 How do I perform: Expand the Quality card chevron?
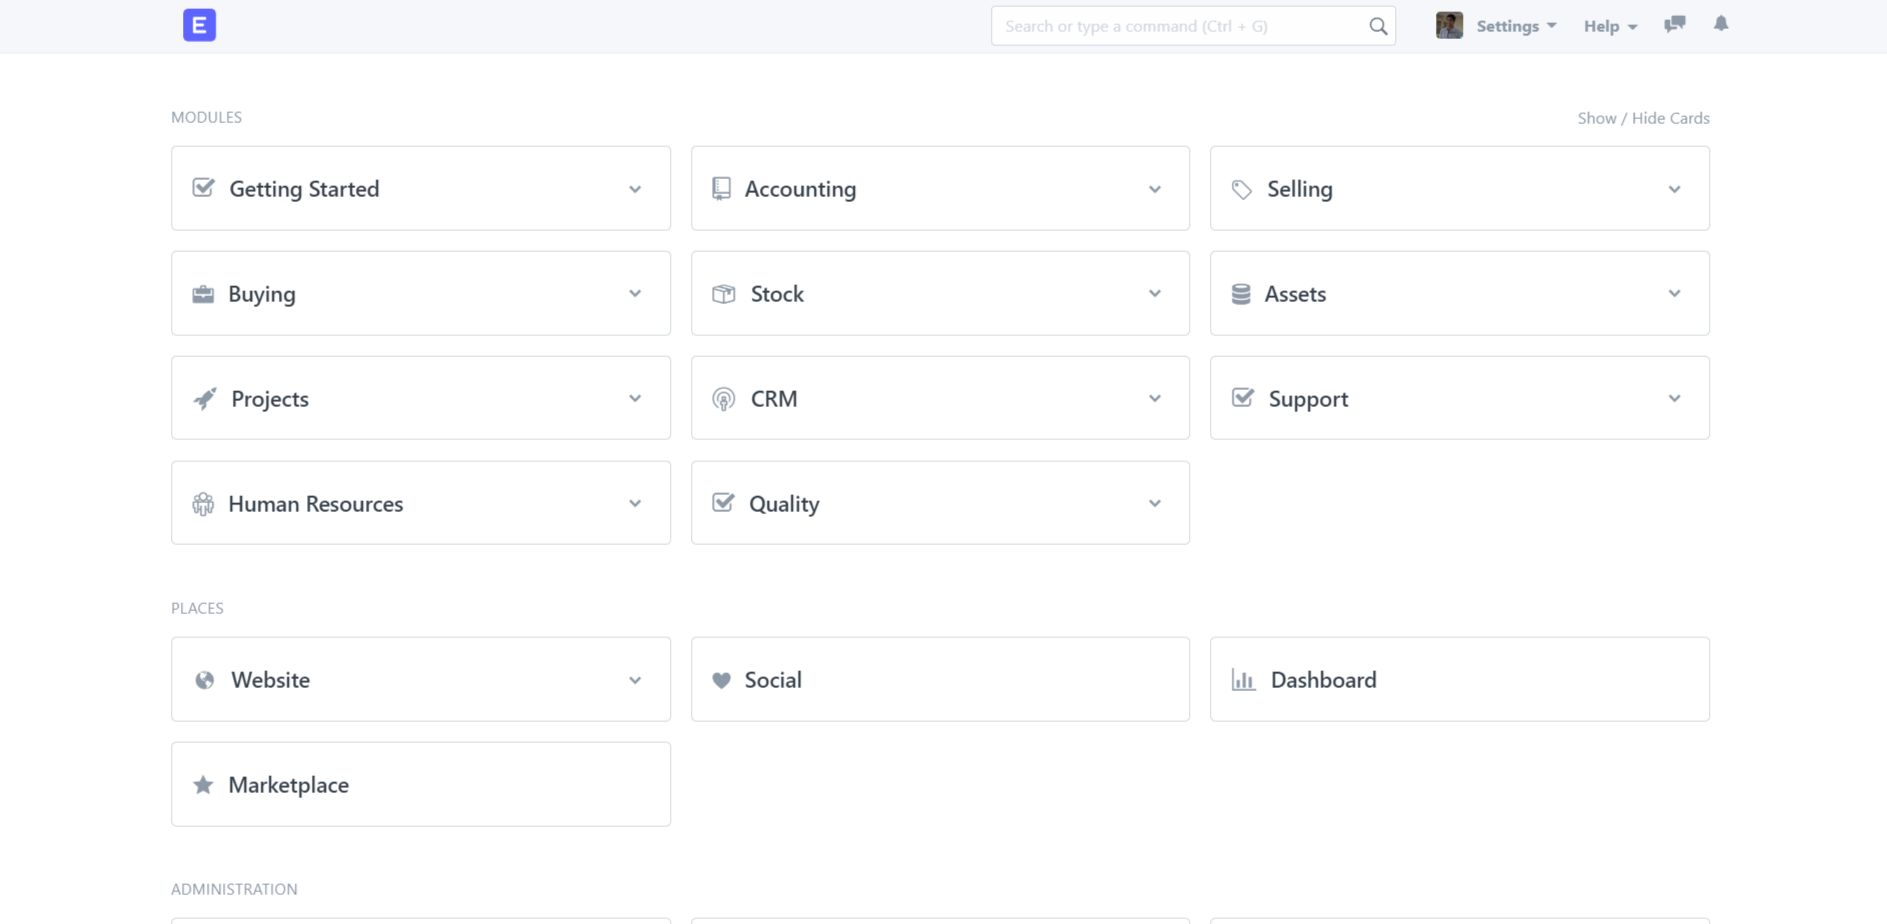point(1155,504)
